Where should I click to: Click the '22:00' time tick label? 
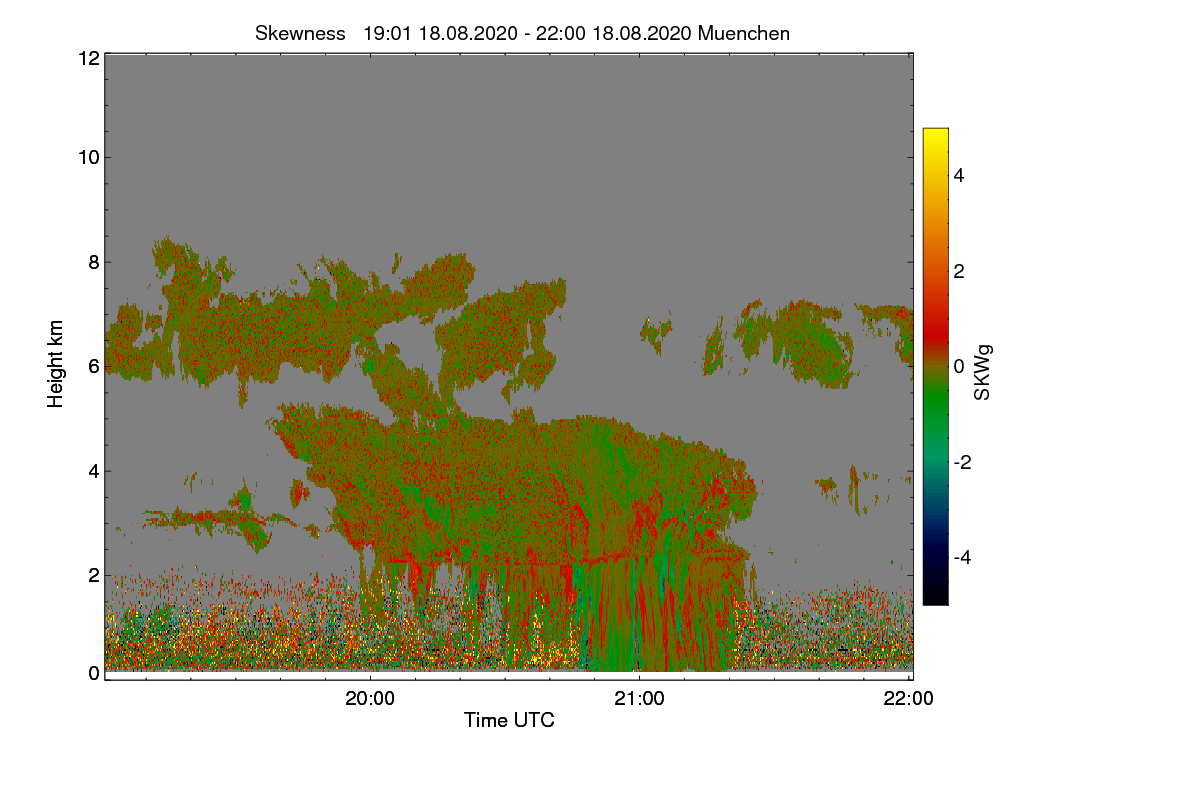tap(909, 699)
